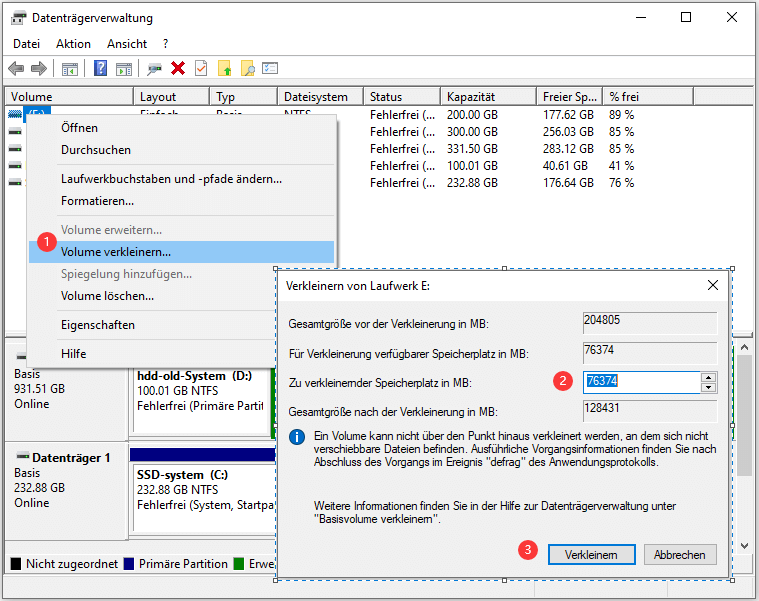The width and height of the screenshot is (759, 601).
Task: Sort by the % frei column header
Action: pos(648,97)
